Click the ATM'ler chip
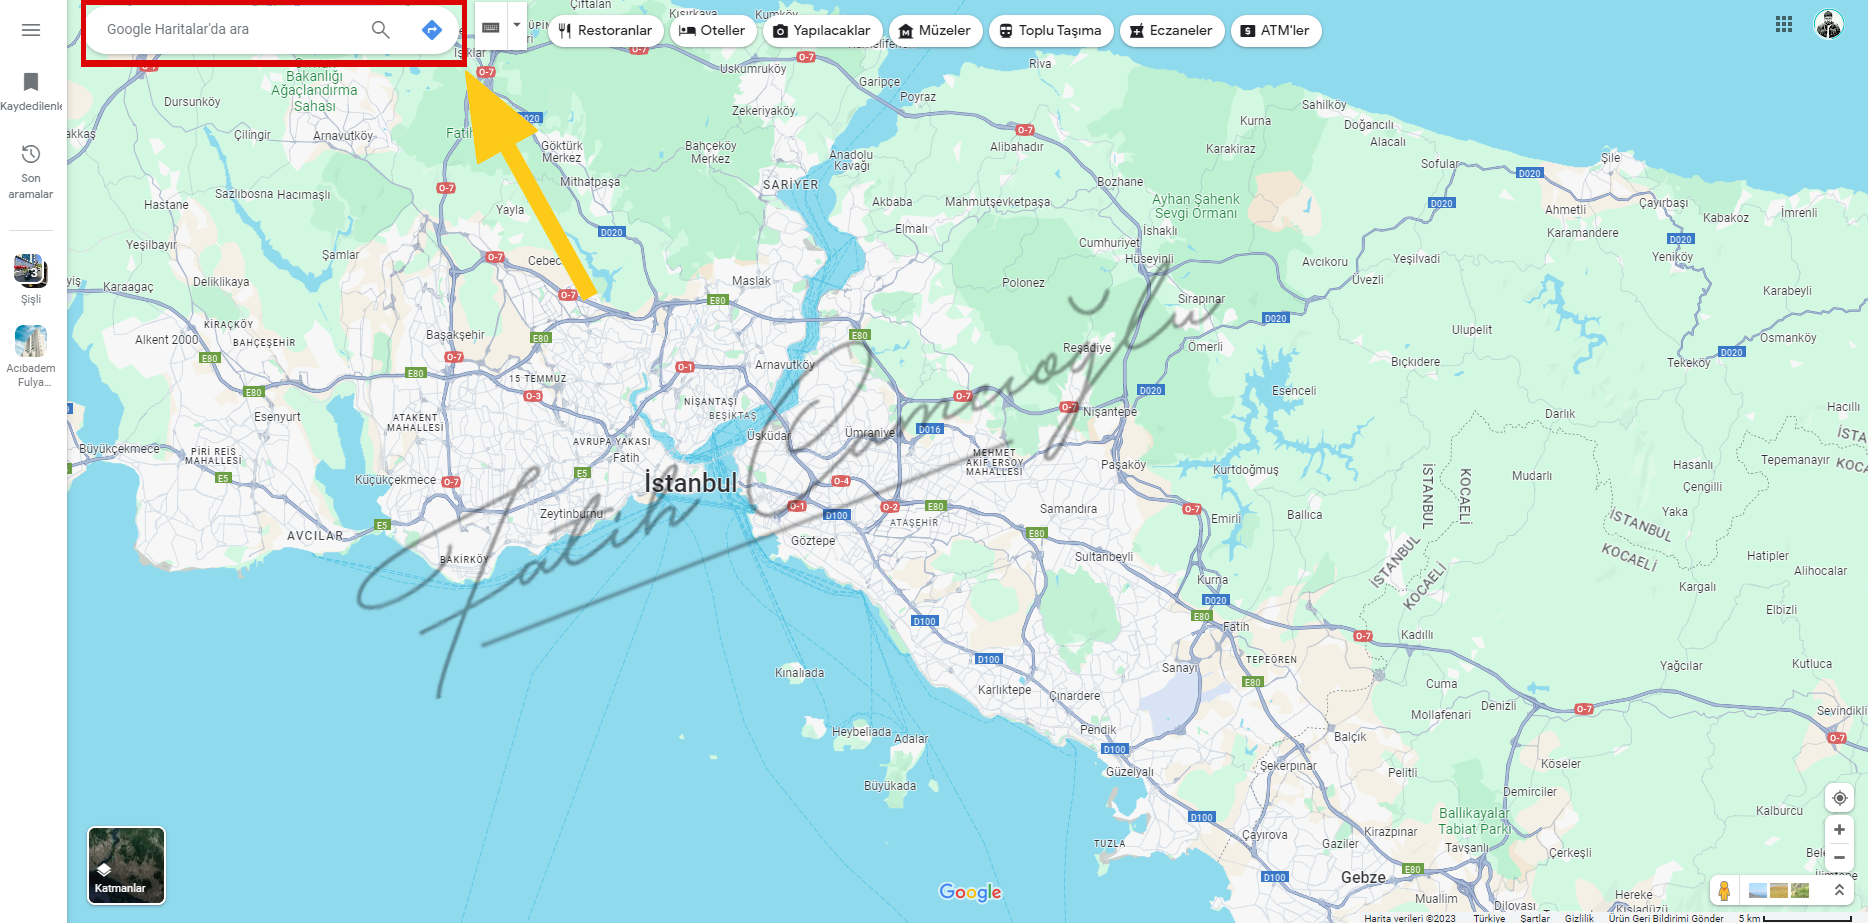The image size is (1868, 923). 1276,30
